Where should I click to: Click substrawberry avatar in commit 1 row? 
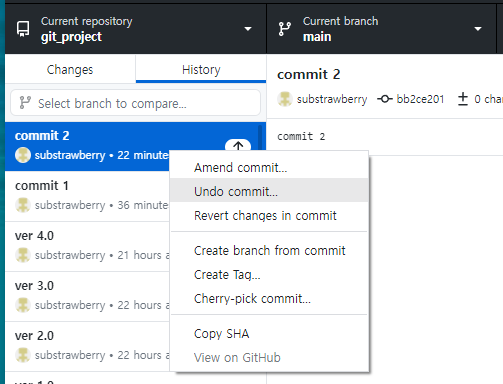[23, 205]
